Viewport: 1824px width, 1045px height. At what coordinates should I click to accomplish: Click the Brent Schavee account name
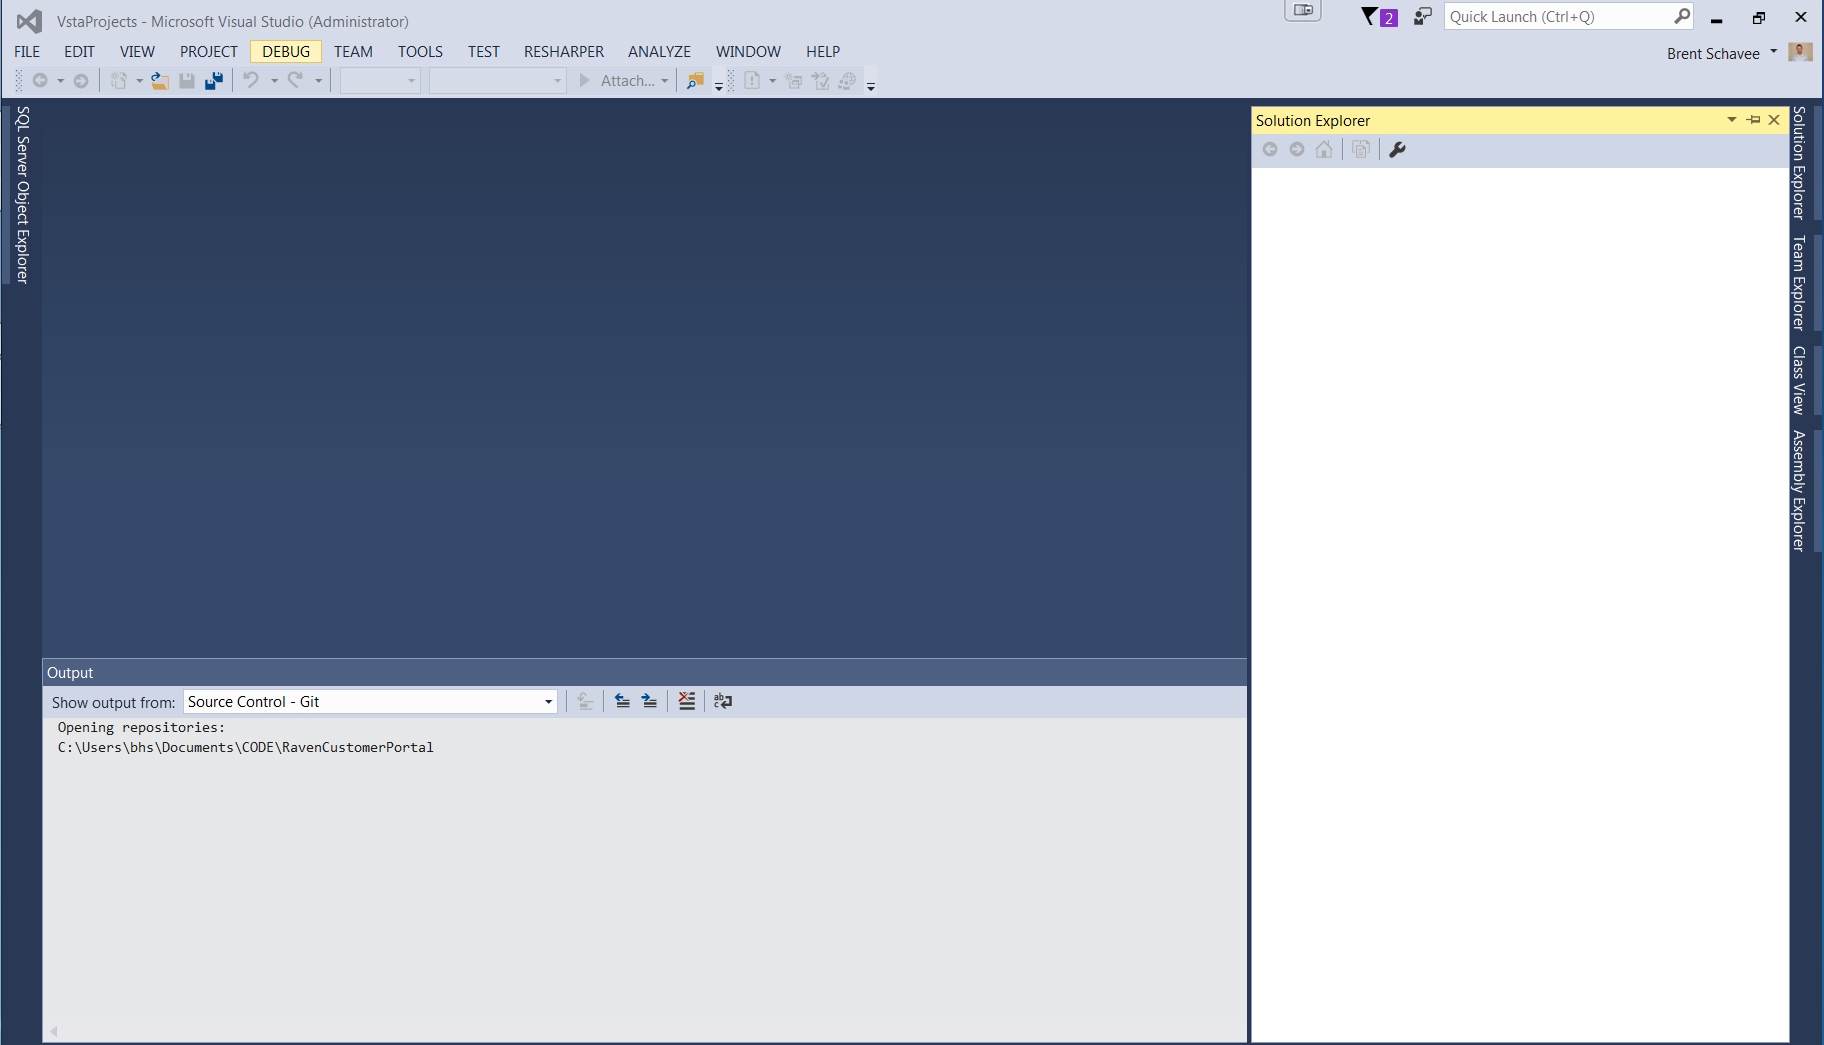pyautogui.click(x=1713, y=54)
